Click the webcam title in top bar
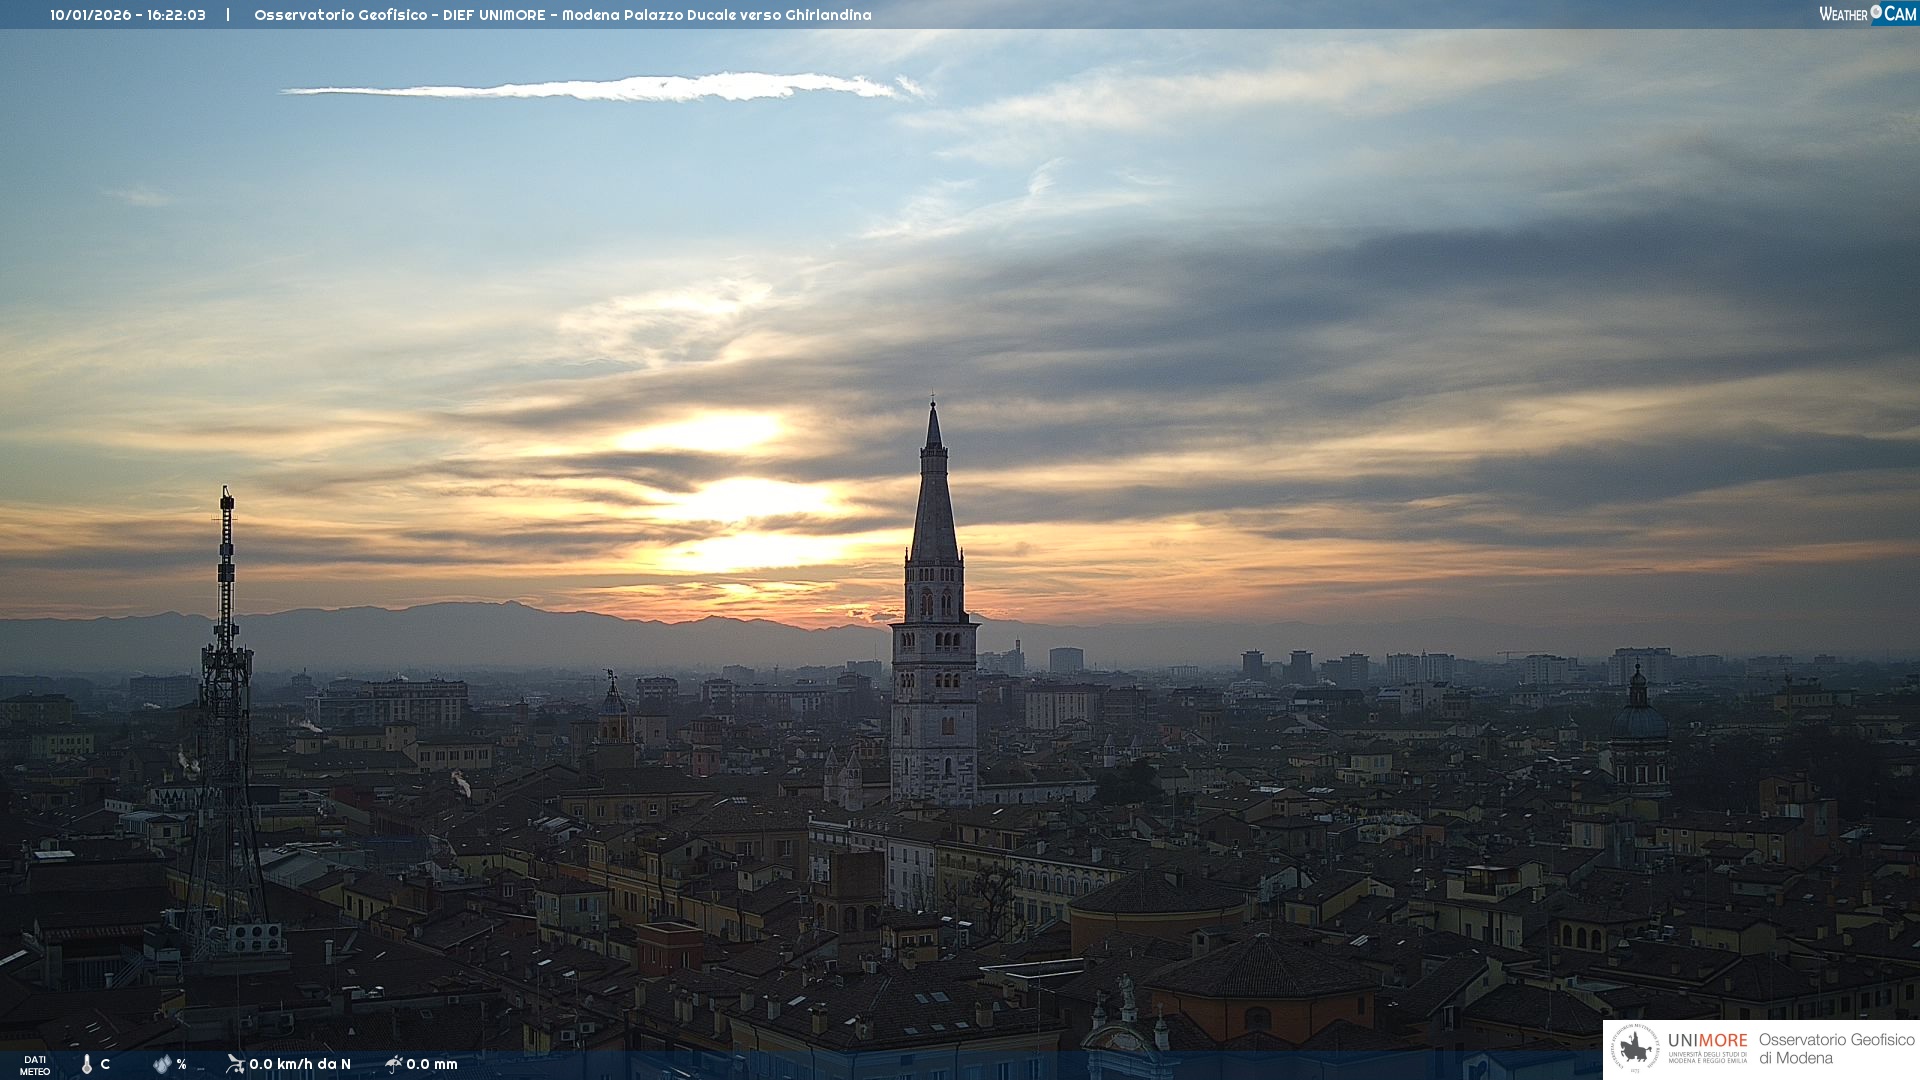 click(x=562, y=15)
